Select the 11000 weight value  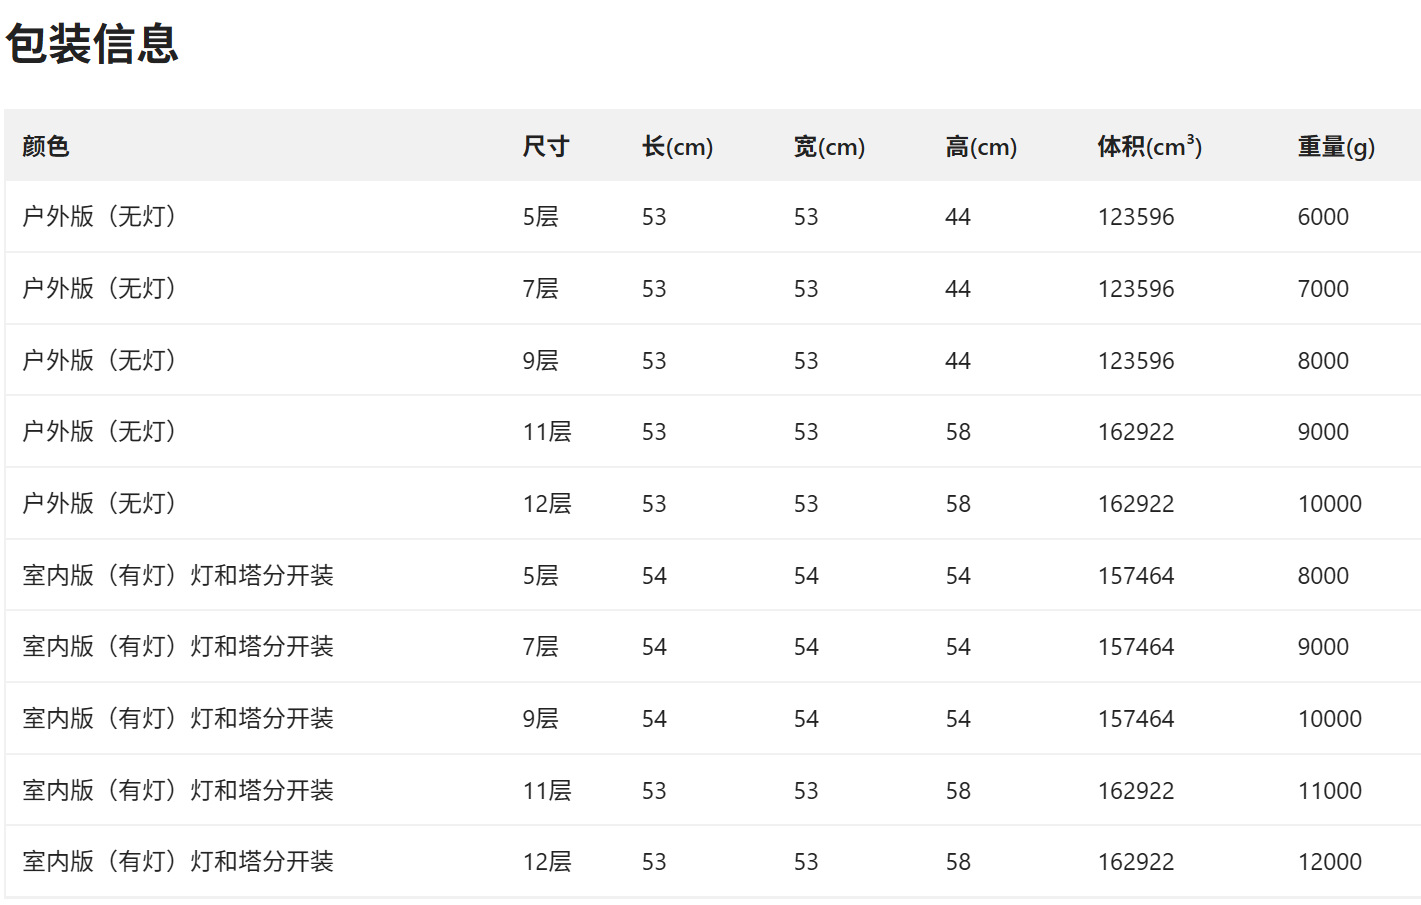[1330, 791]
